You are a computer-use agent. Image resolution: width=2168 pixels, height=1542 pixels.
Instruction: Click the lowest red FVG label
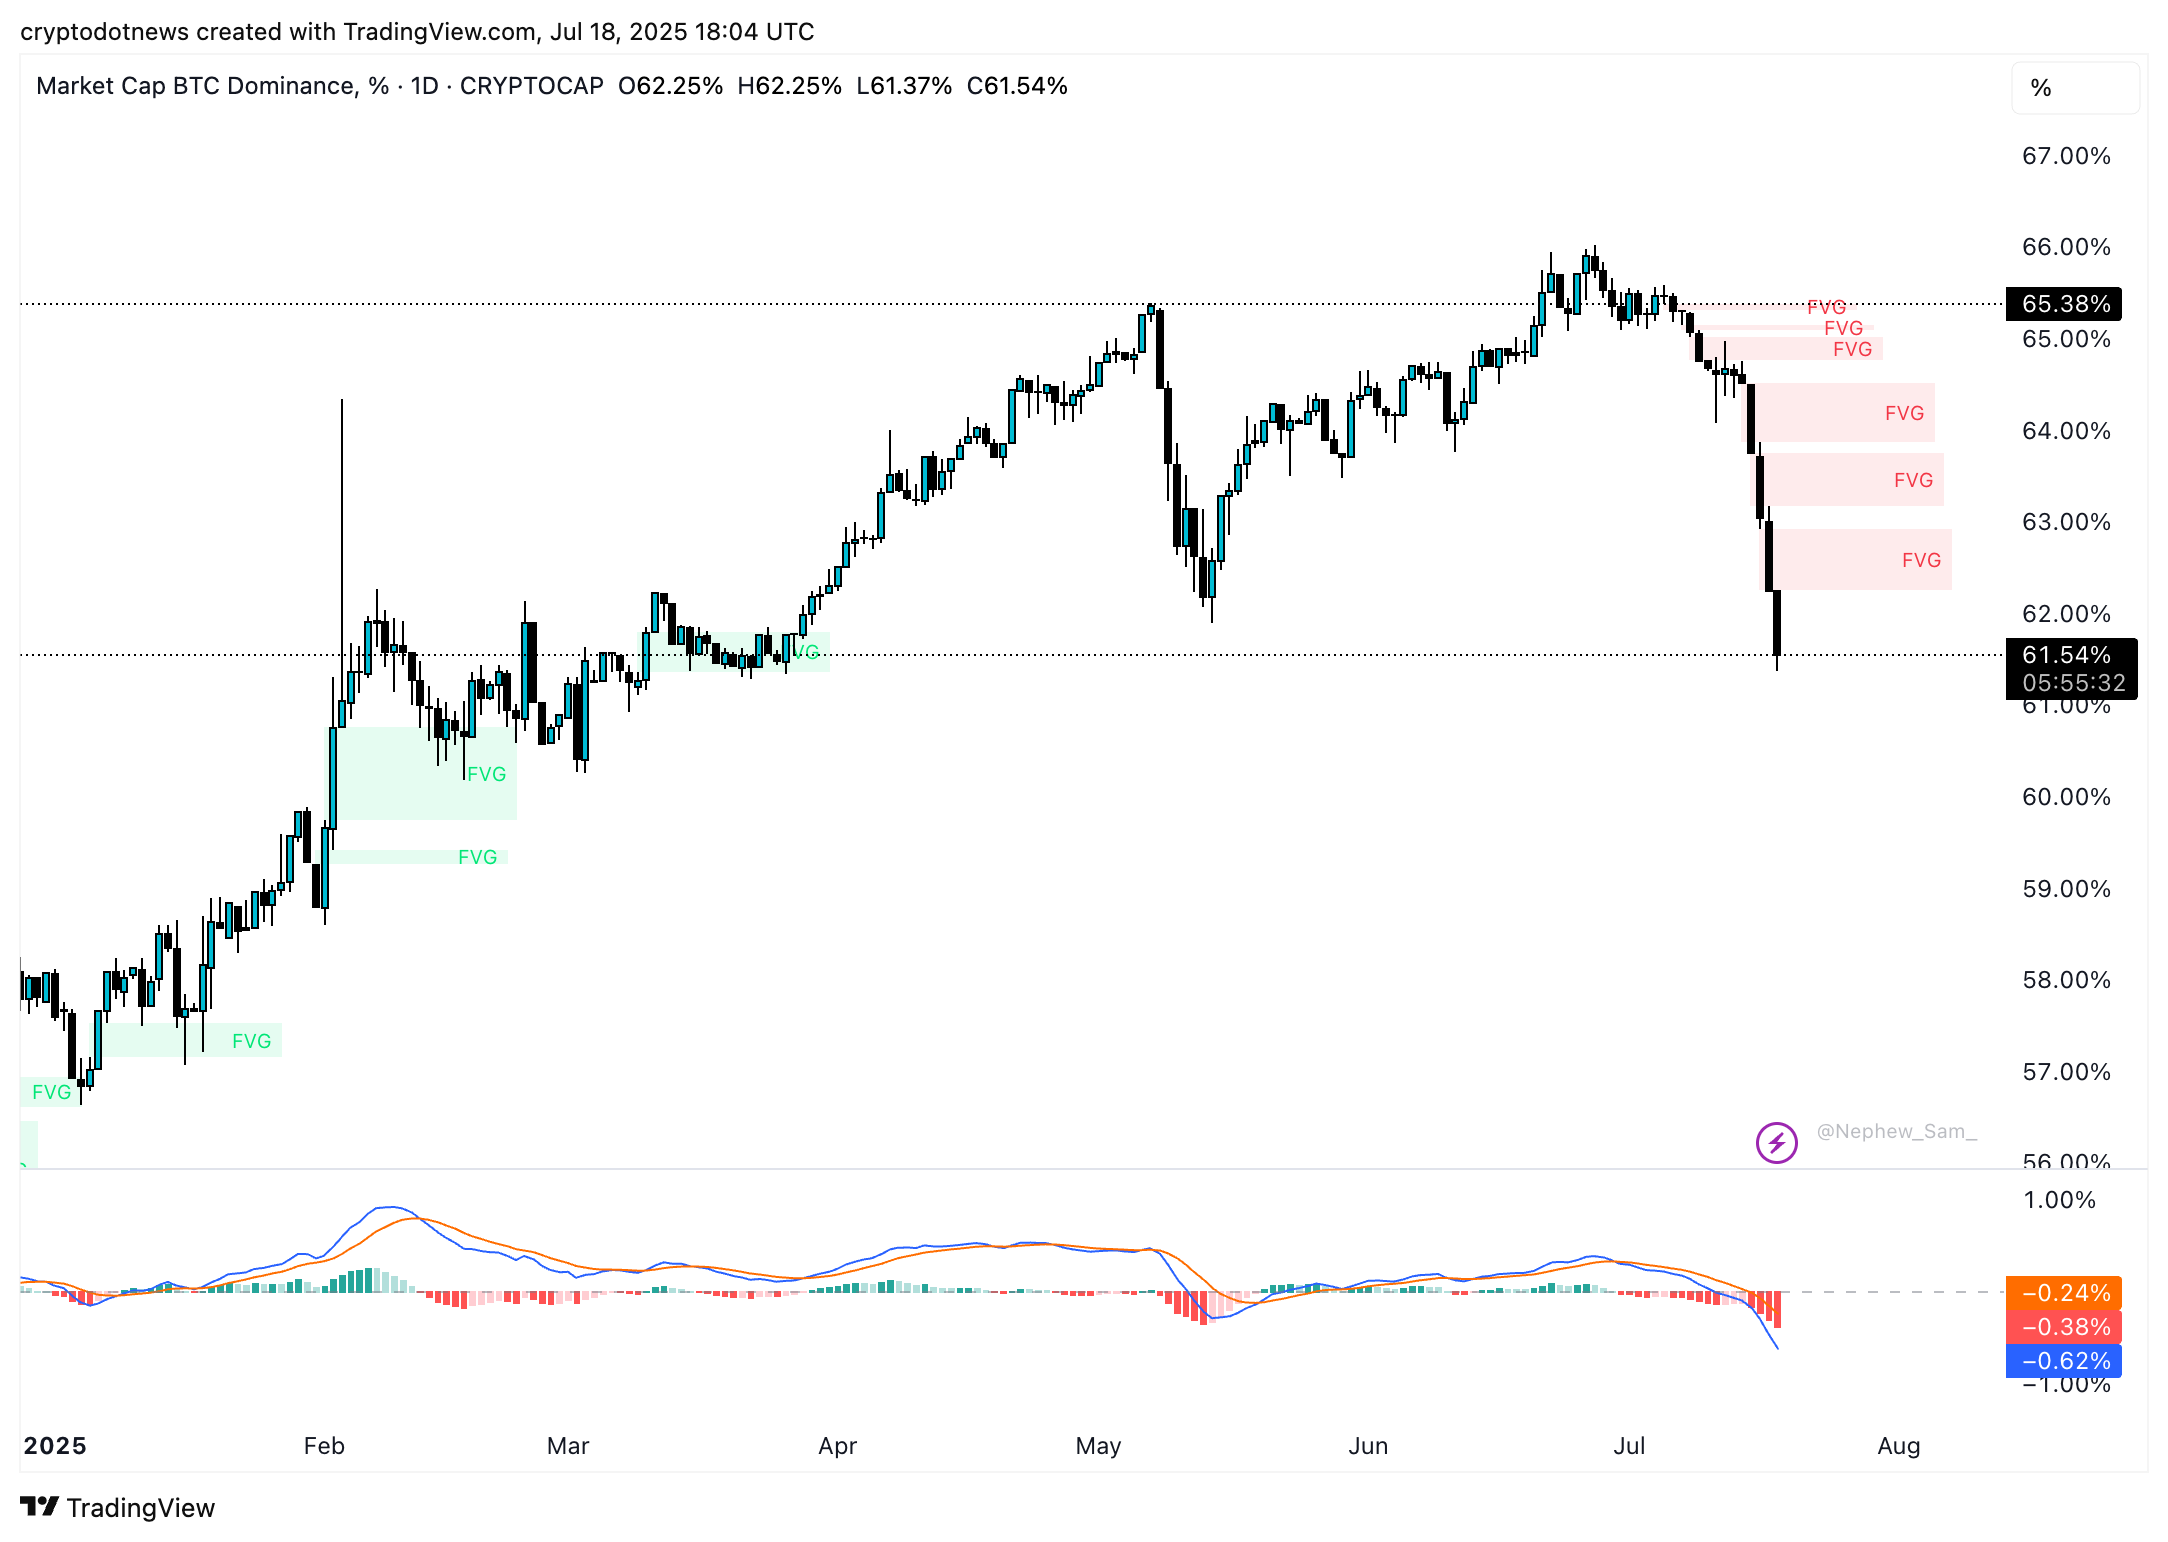coord(1920,560)
